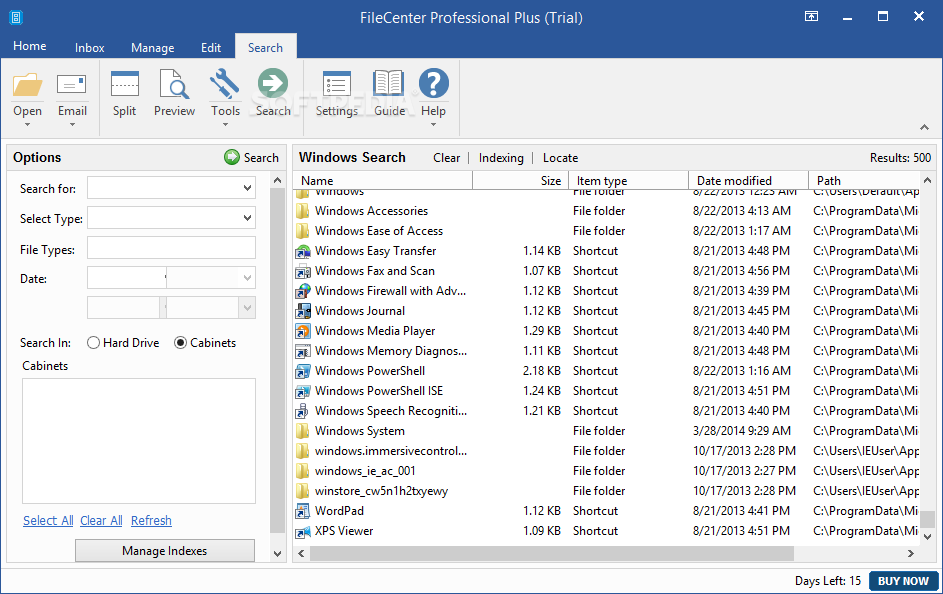Click Search button in Options header
The image size is (943, 594).
[x=251, y=158]
